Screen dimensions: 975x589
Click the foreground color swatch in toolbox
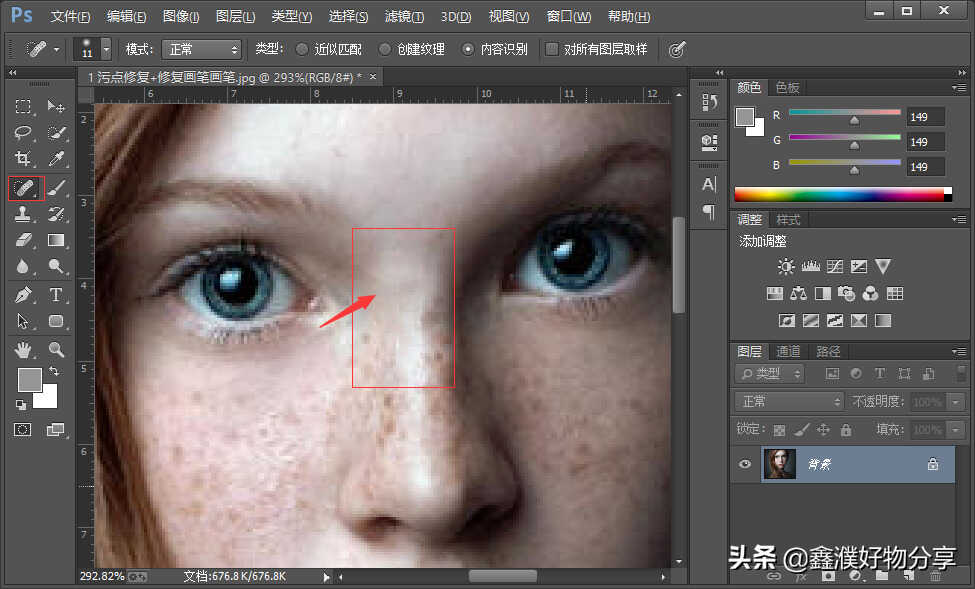pyautogui.click(x=29, y=379)
